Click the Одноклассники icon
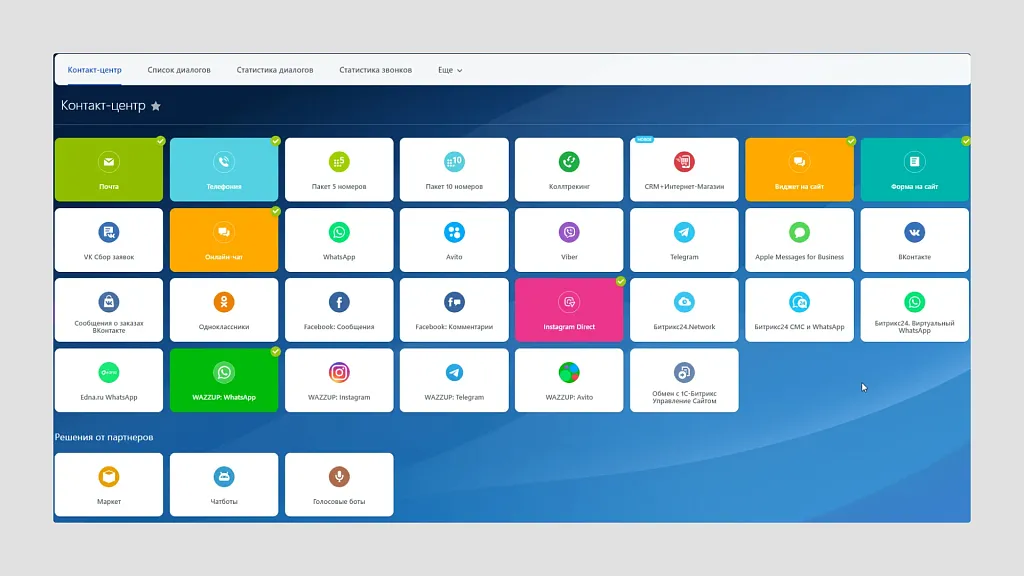 pyautogui.click(x=224, y=302)
